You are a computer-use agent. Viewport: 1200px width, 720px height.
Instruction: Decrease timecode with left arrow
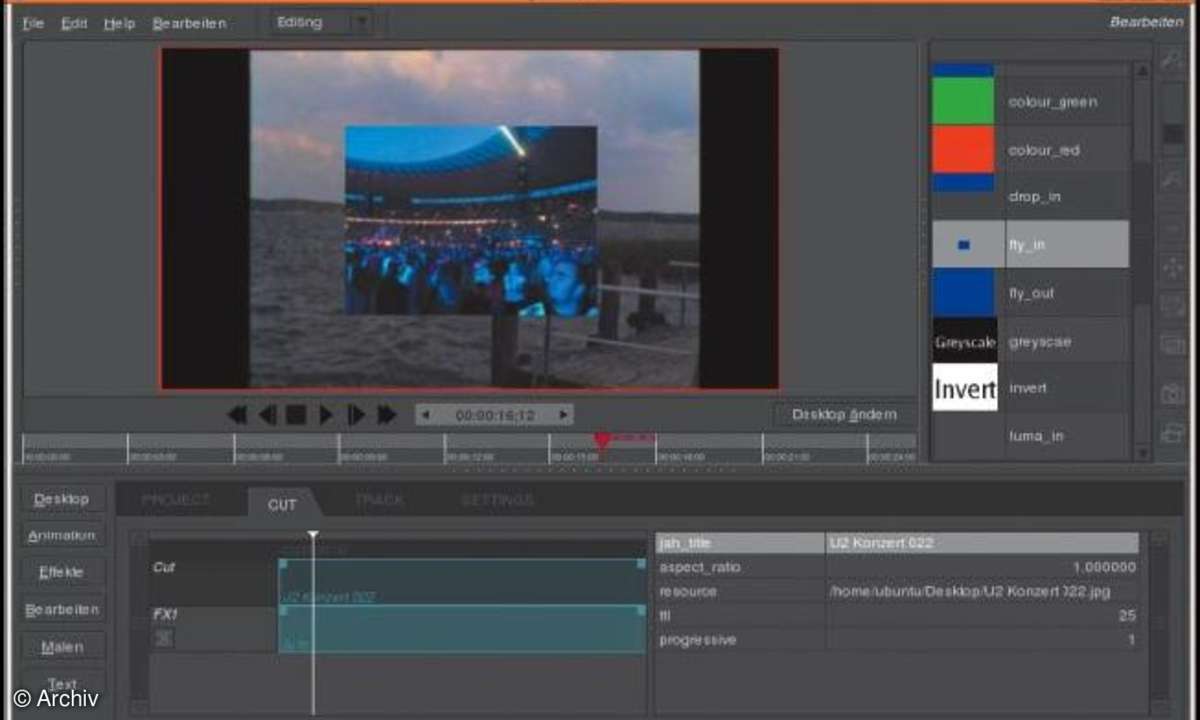click(425, 414)
